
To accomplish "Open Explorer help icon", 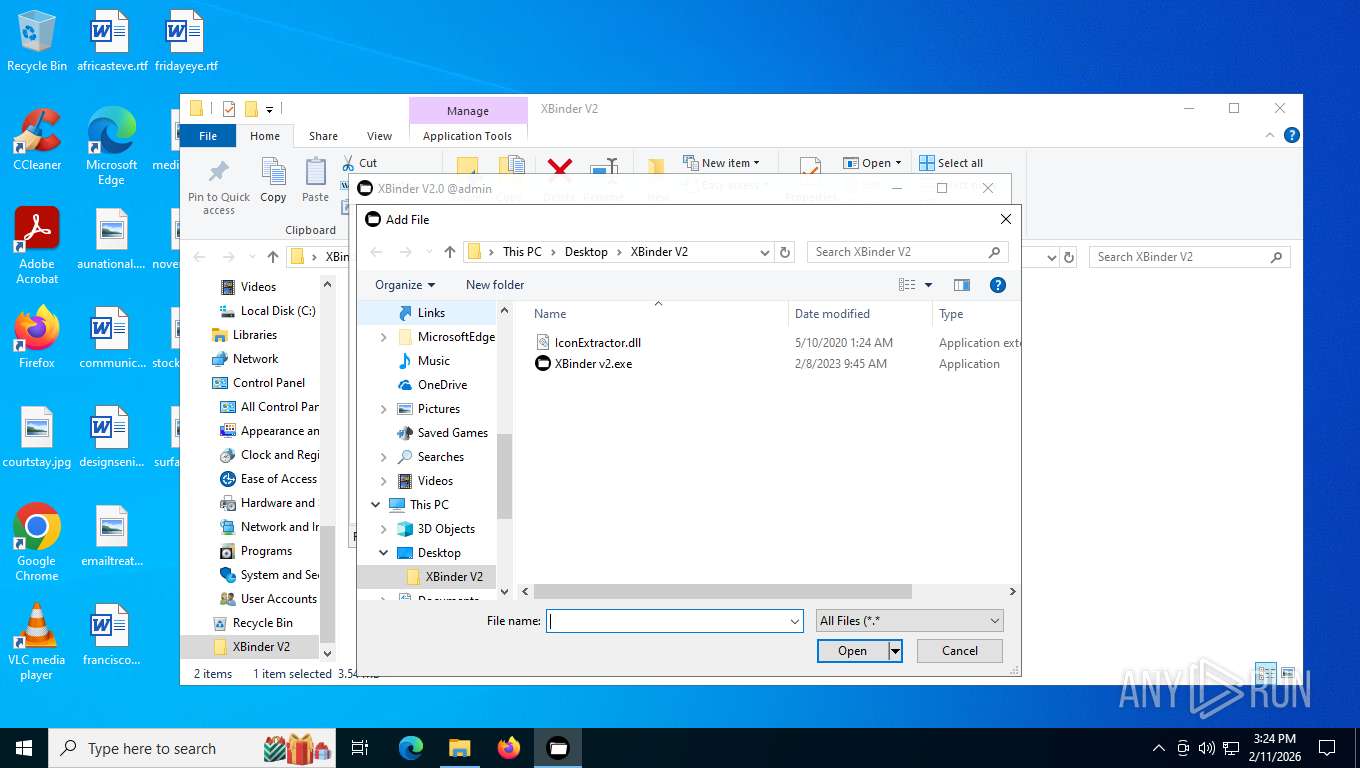I will (1291, 135).
